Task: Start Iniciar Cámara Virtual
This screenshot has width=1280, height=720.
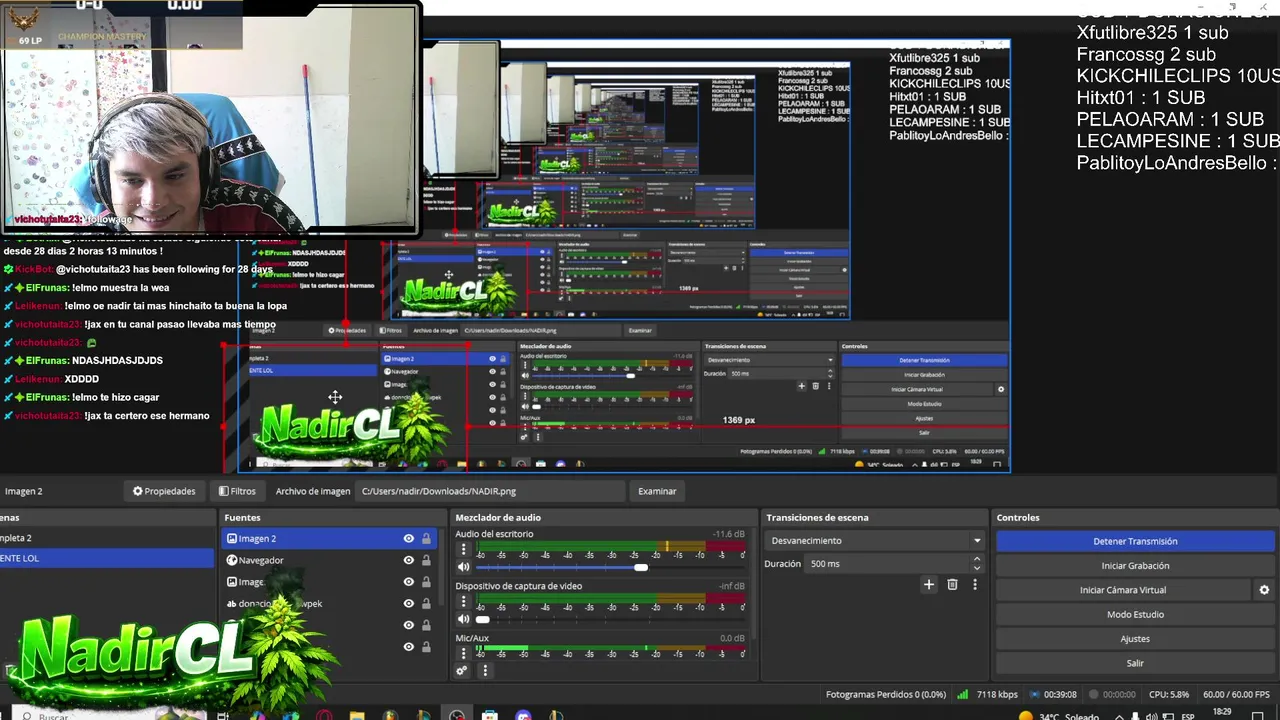Action: (1123, 590)
